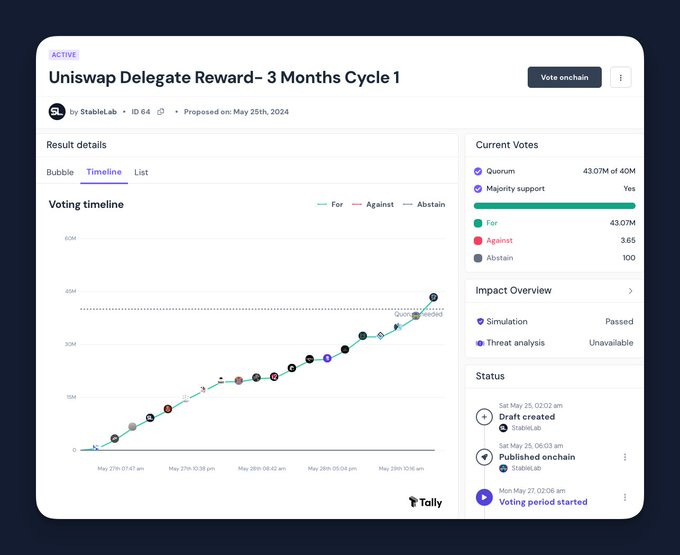Click the red Against color swatch
The width and height of the screenshot is (680, 555).
tap(478, 241)
